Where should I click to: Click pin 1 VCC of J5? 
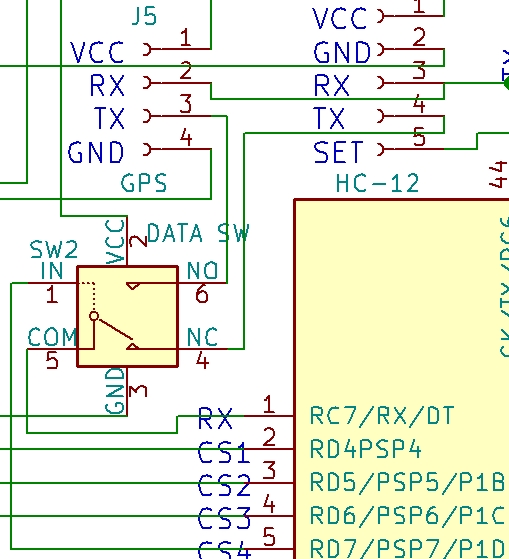click(x=177, y=49)
